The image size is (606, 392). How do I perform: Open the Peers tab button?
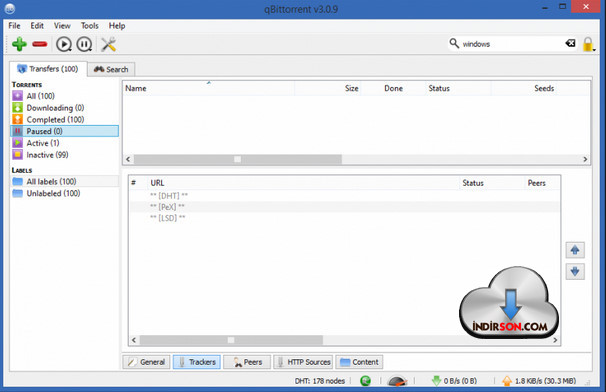point(247,362)
